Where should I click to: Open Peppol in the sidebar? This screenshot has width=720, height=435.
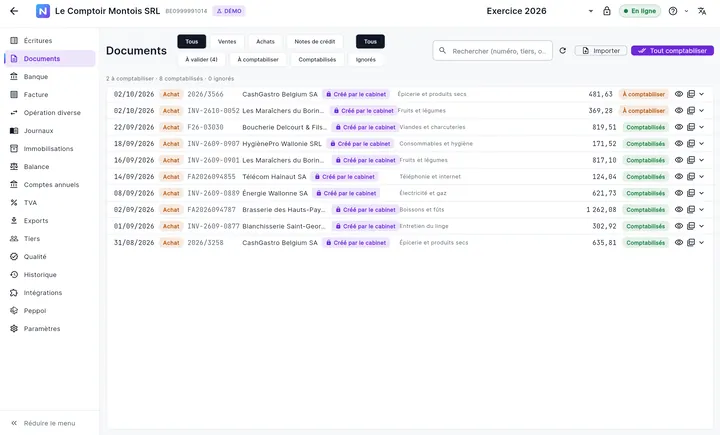[x=50, y=311]
